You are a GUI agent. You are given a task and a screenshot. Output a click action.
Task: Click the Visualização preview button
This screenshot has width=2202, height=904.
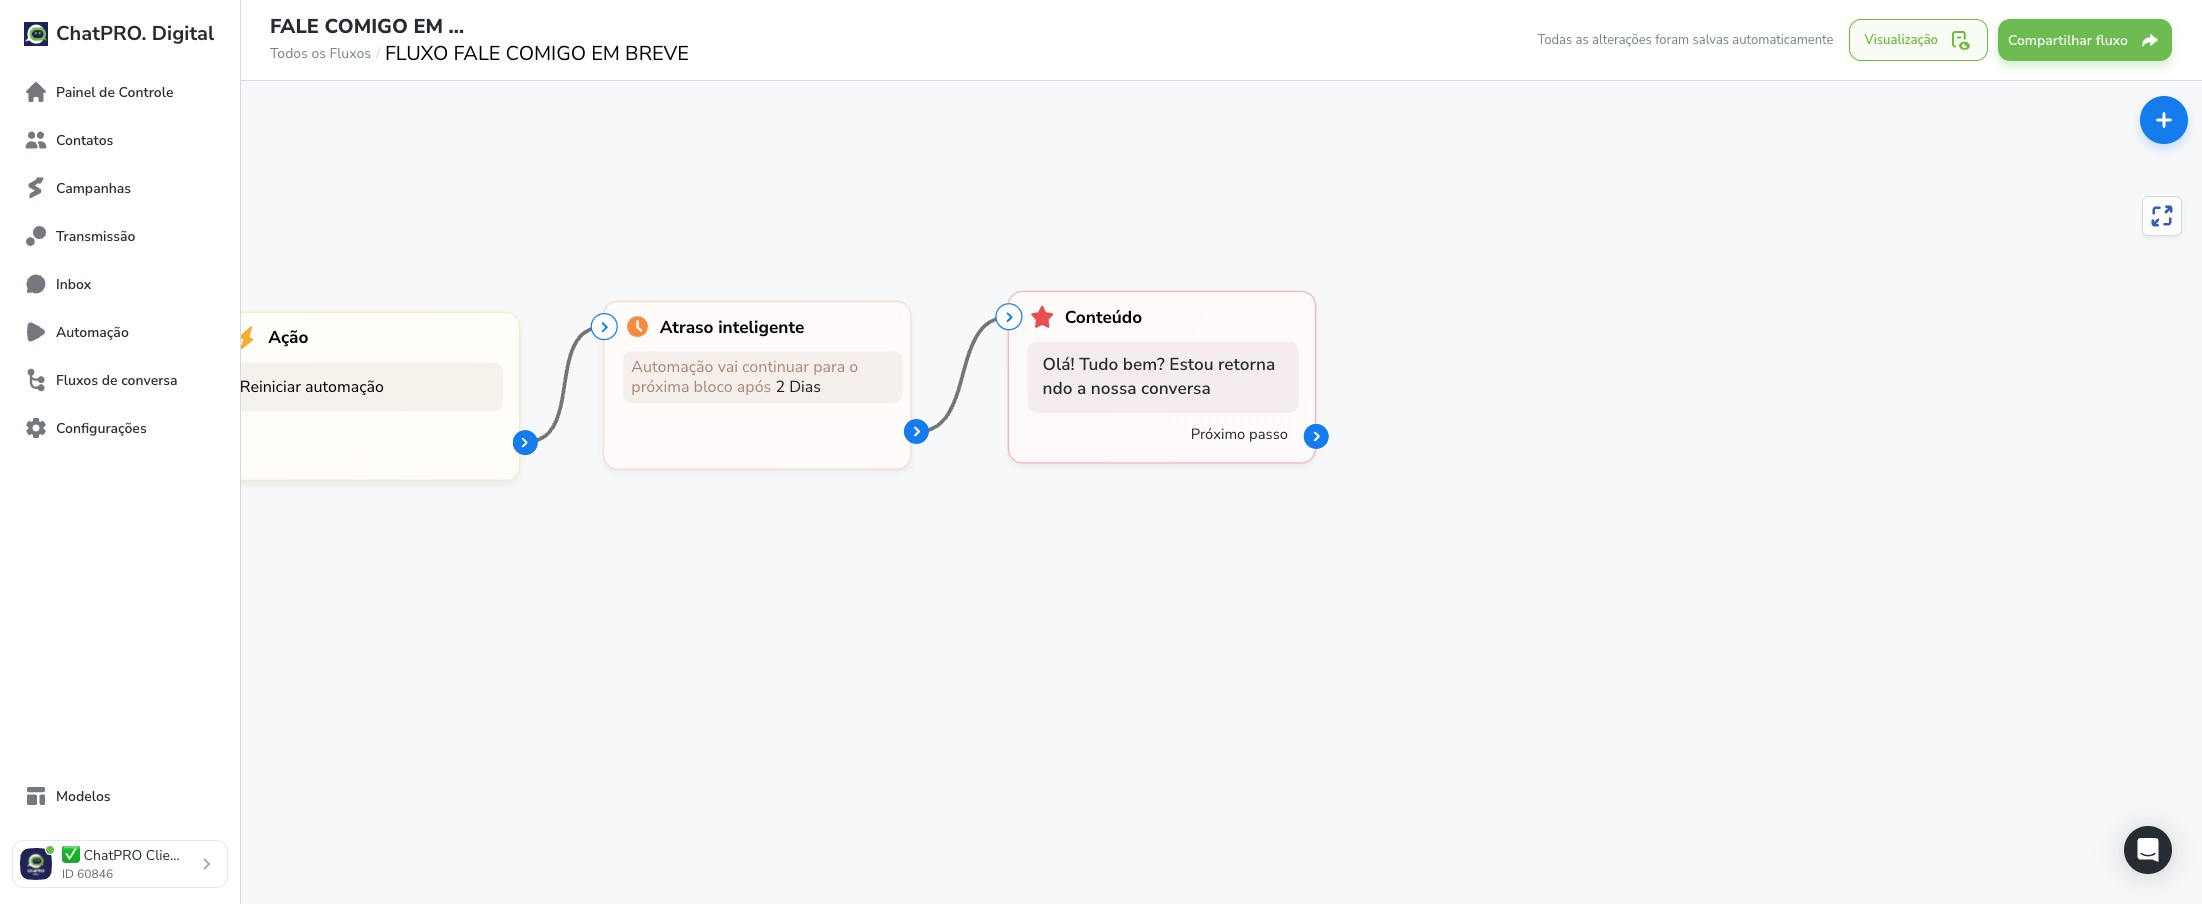(1918, 40)
